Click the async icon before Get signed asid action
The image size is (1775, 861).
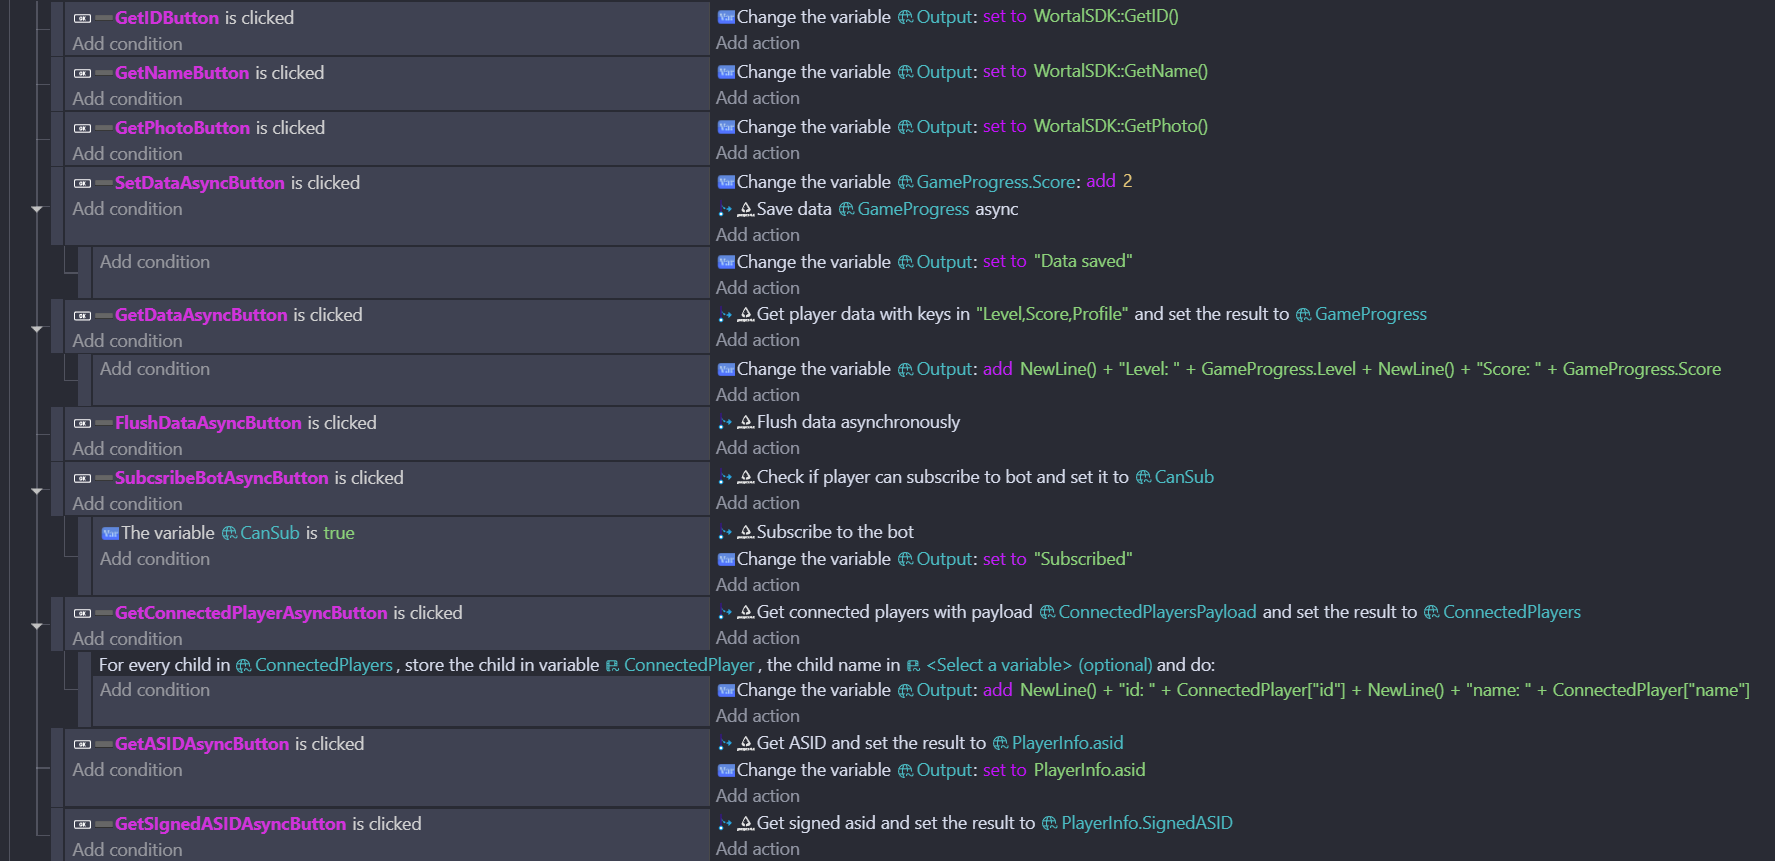[725, 824]
